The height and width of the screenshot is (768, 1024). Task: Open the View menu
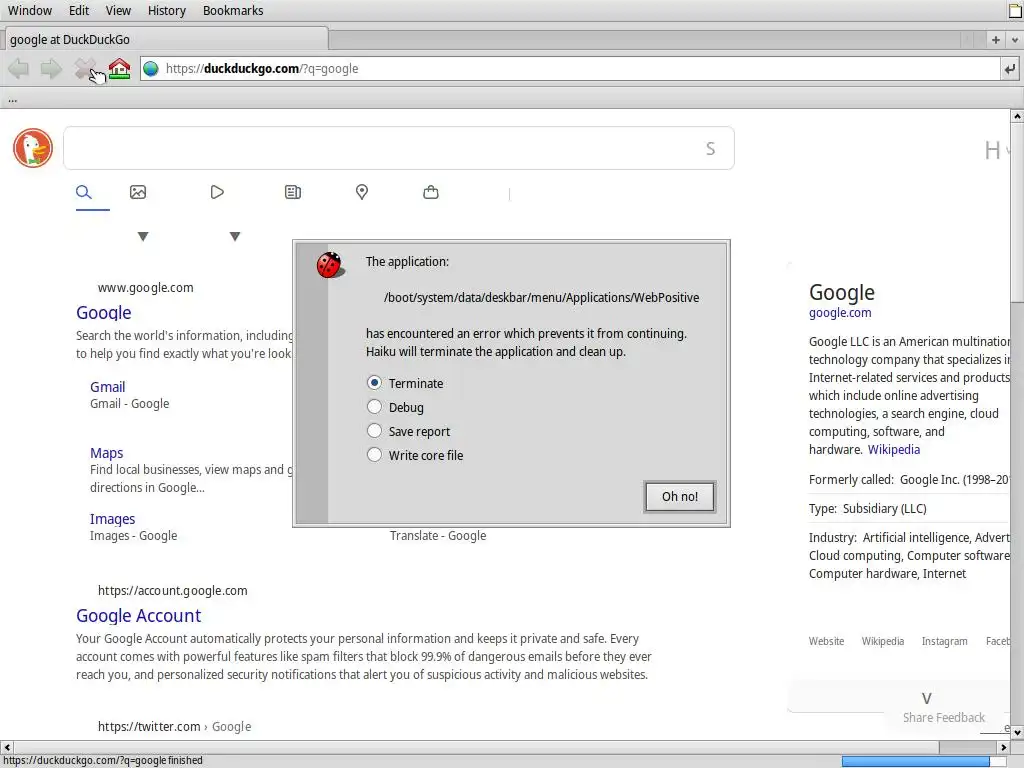pyautogui.click(x=118, y=10)
